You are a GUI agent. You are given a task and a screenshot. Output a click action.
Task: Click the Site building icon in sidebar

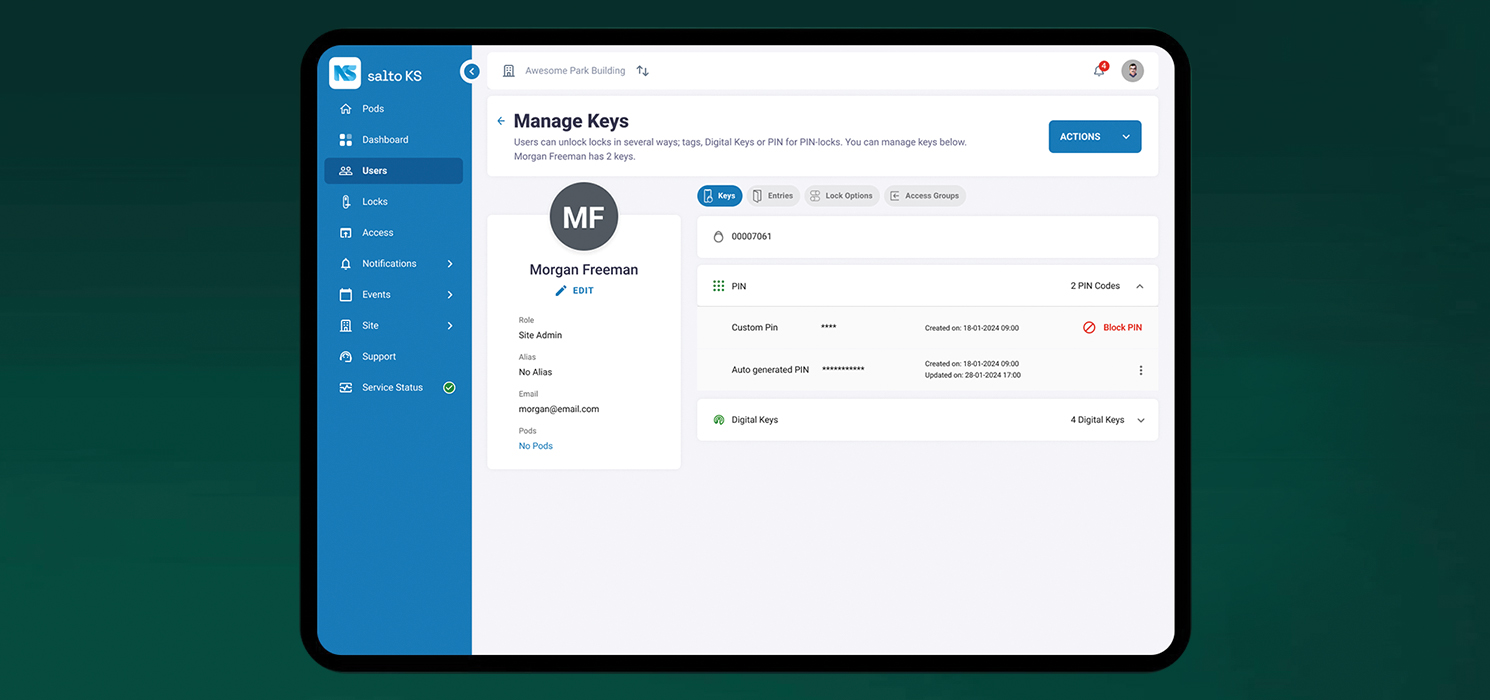(x=346, y=326)
